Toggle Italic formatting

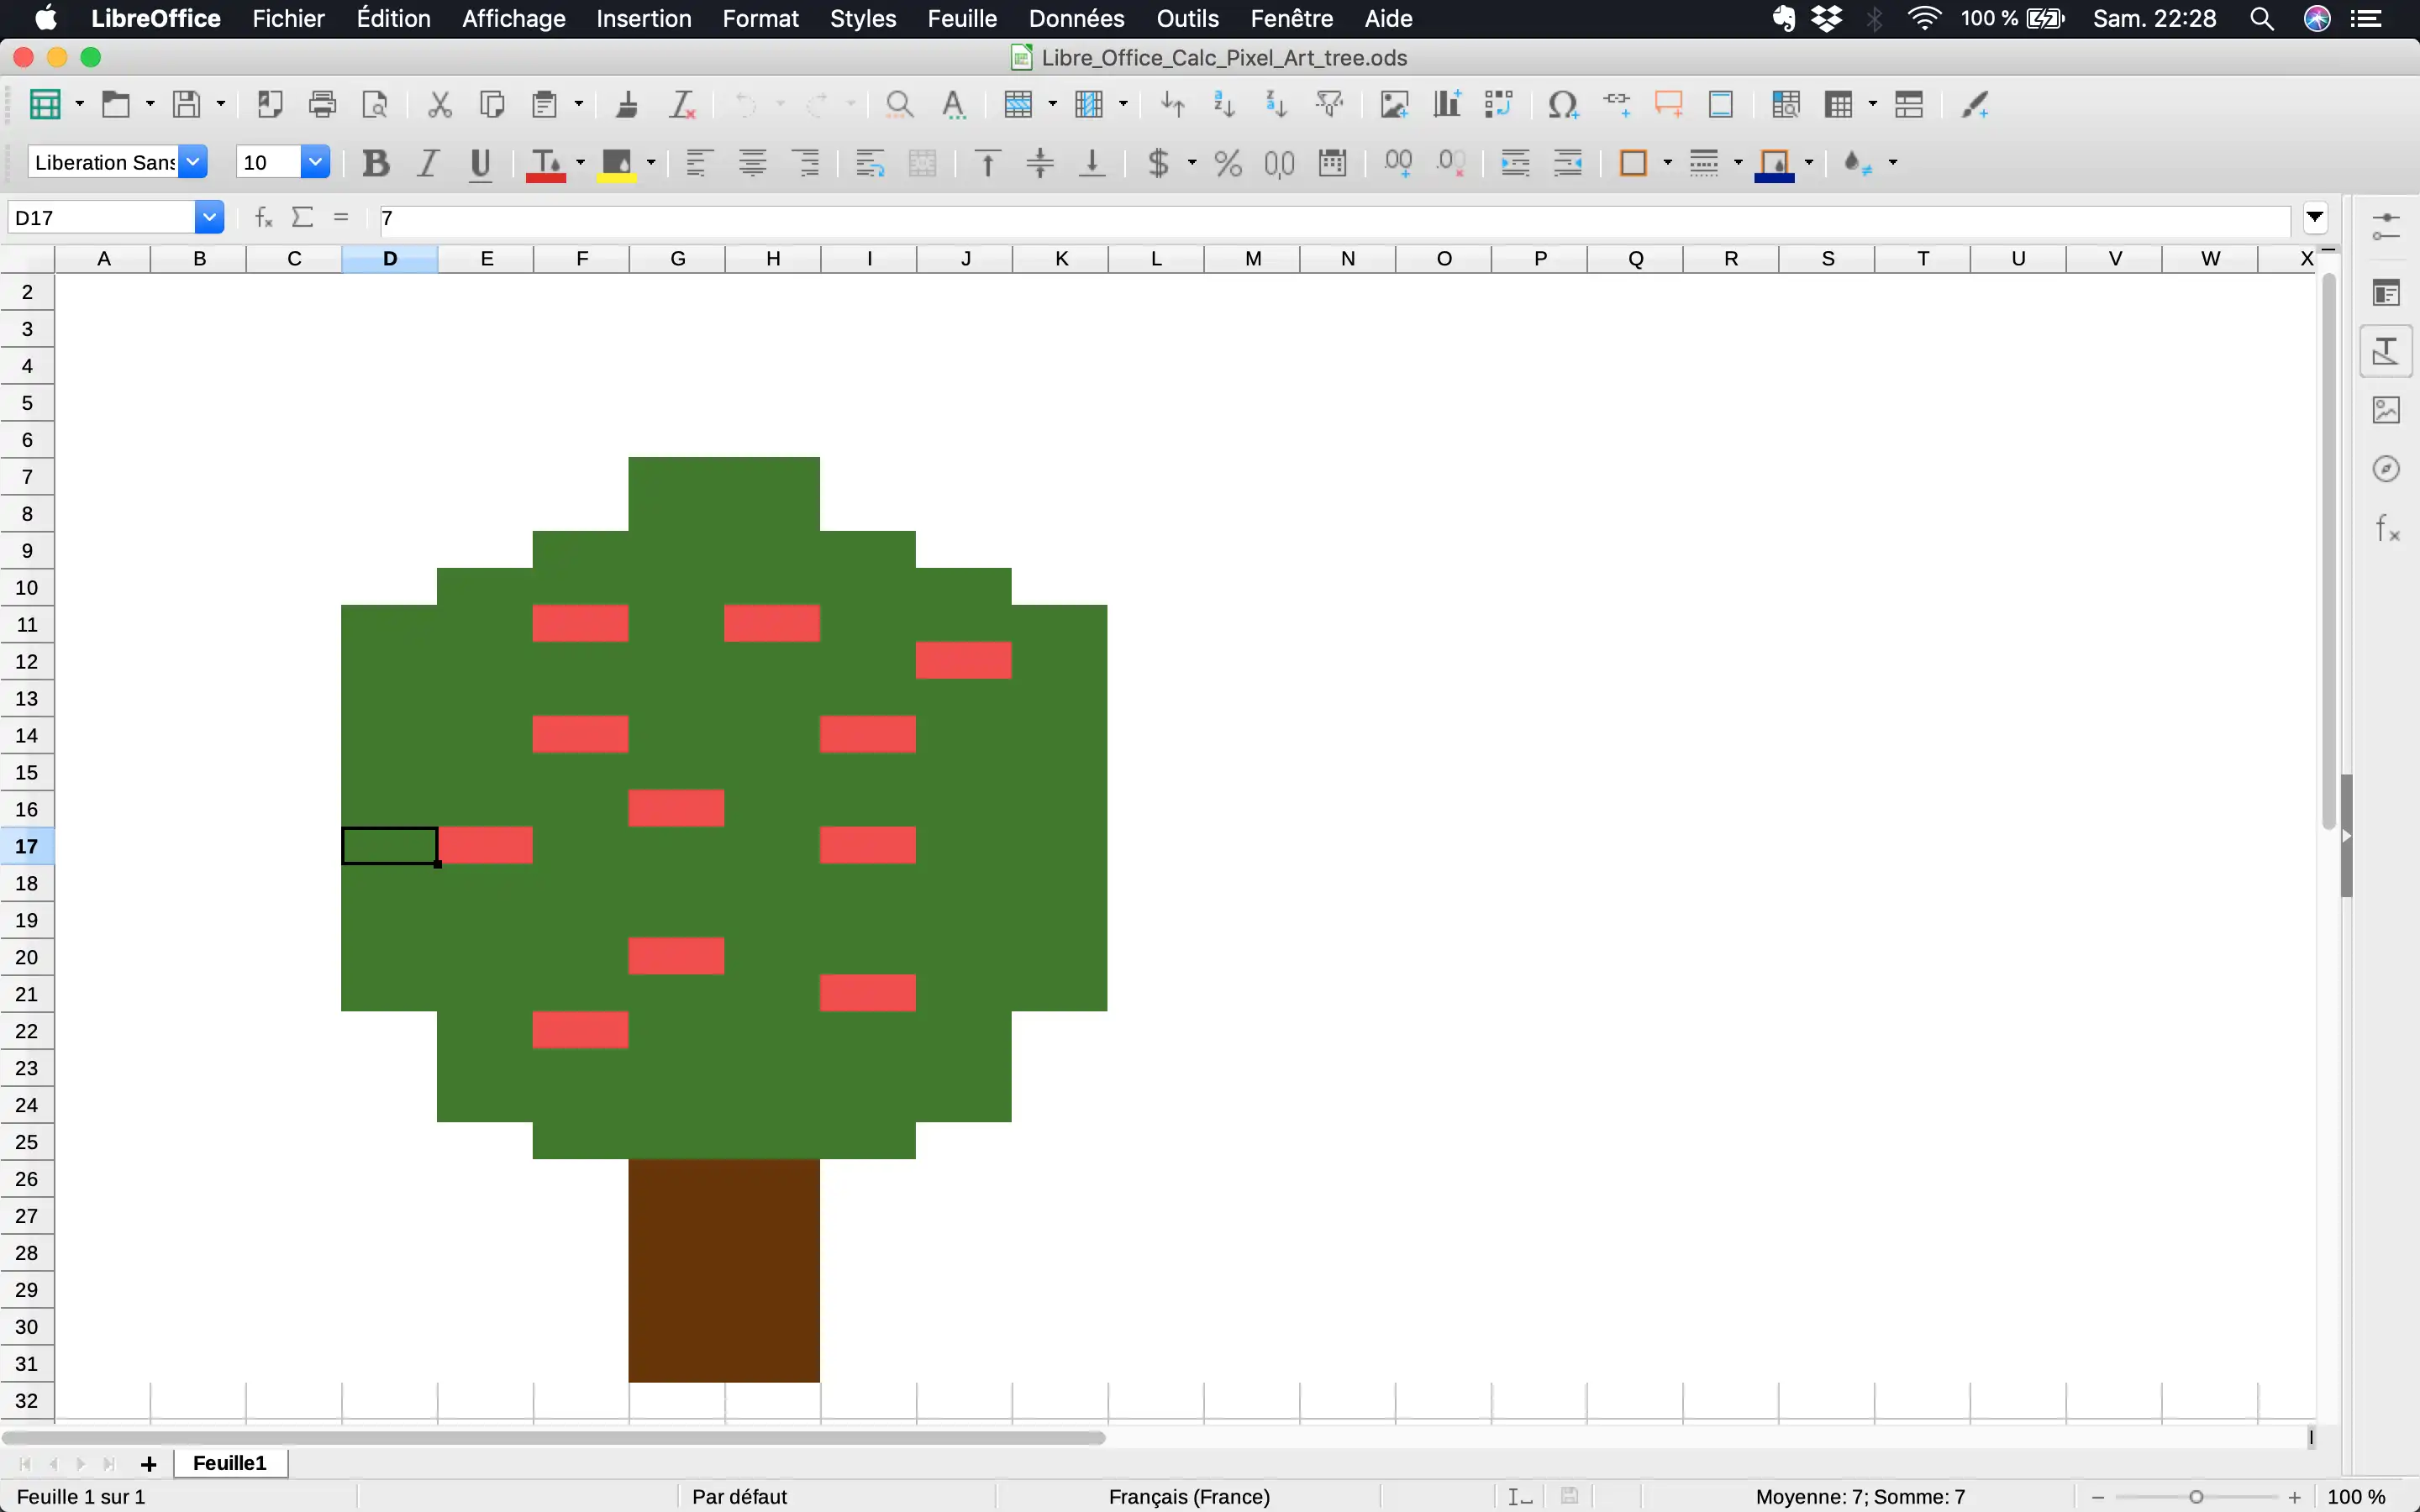click(x=428, y=163)
